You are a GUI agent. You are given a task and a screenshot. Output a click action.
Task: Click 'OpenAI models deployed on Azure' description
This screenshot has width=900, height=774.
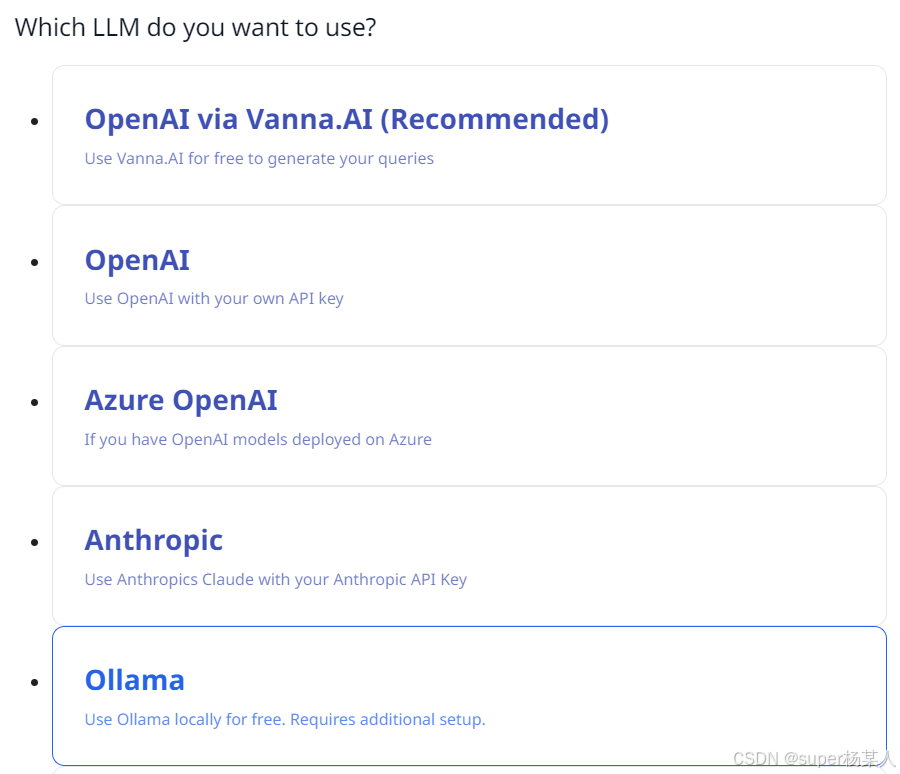258,439
